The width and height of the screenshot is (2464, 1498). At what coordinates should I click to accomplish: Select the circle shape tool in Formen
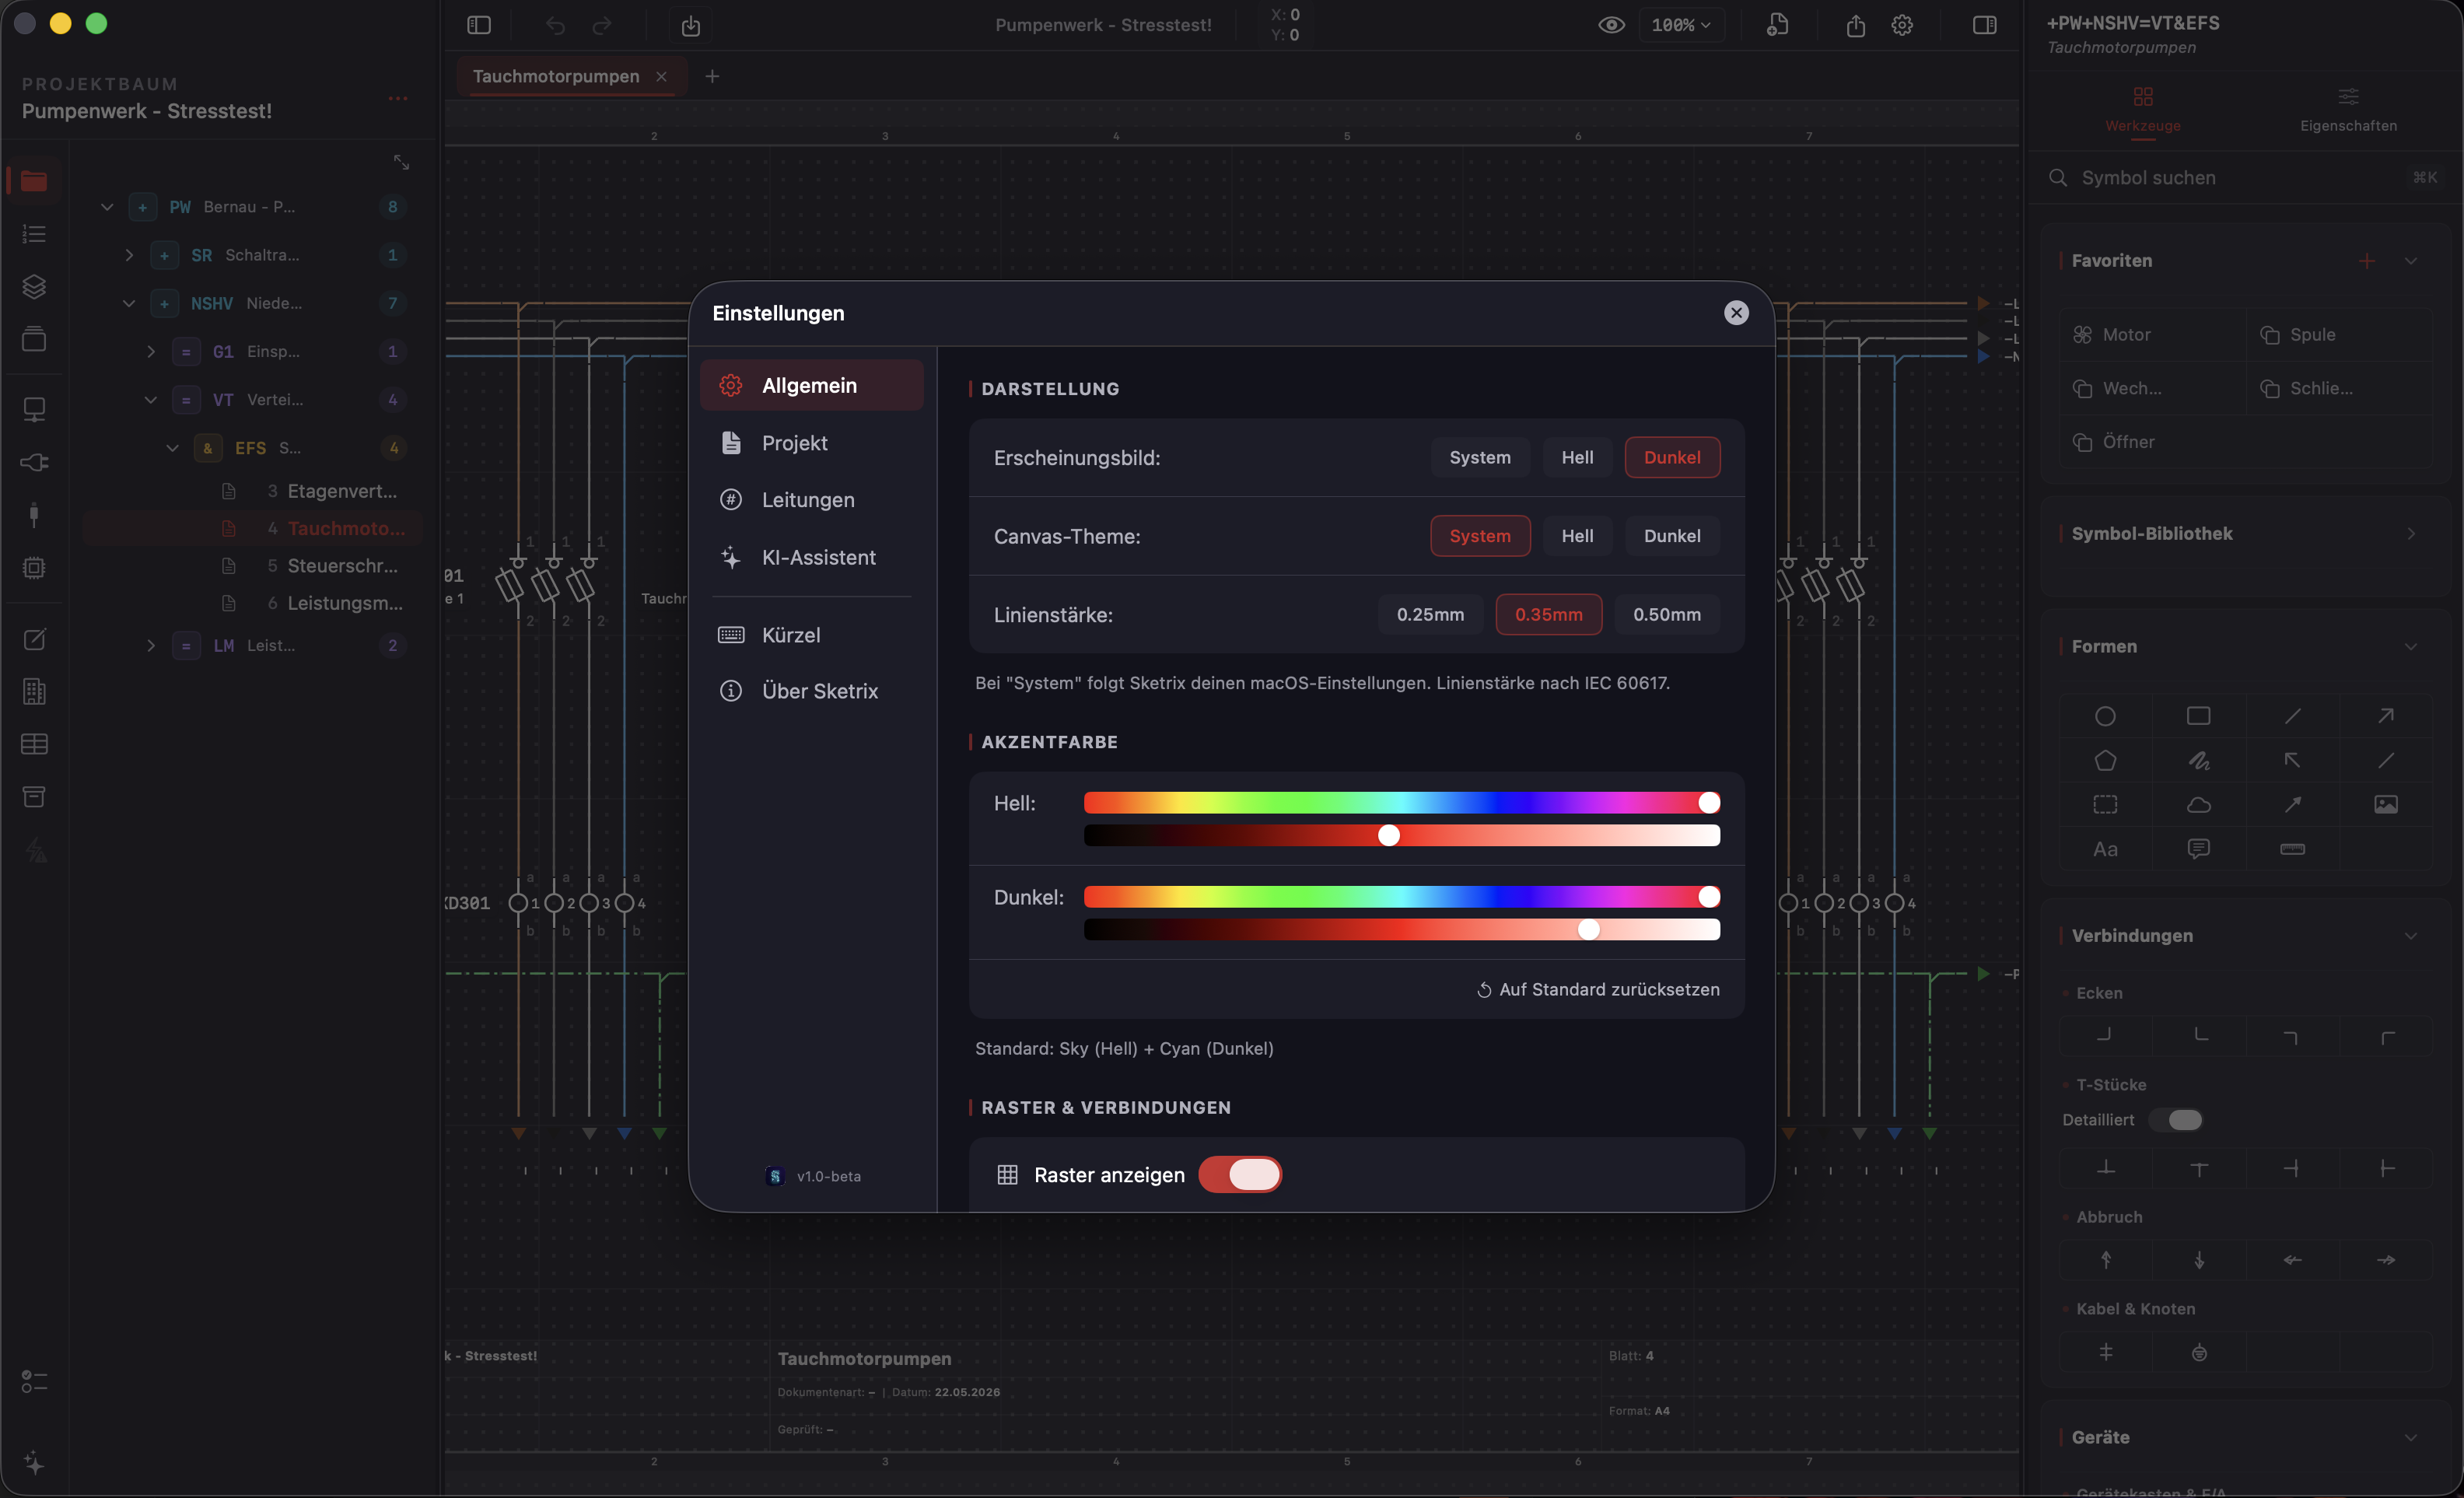(2105, 716)
